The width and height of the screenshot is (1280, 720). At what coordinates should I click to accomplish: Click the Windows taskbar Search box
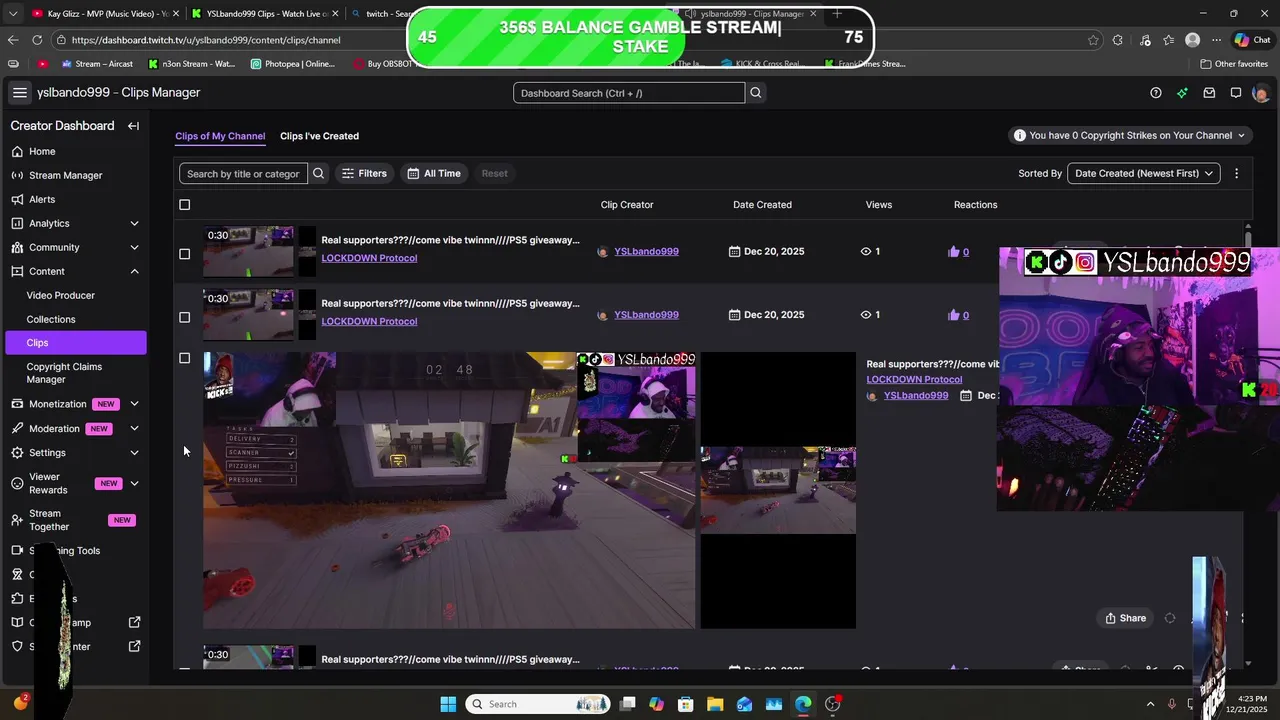(539, 704)
